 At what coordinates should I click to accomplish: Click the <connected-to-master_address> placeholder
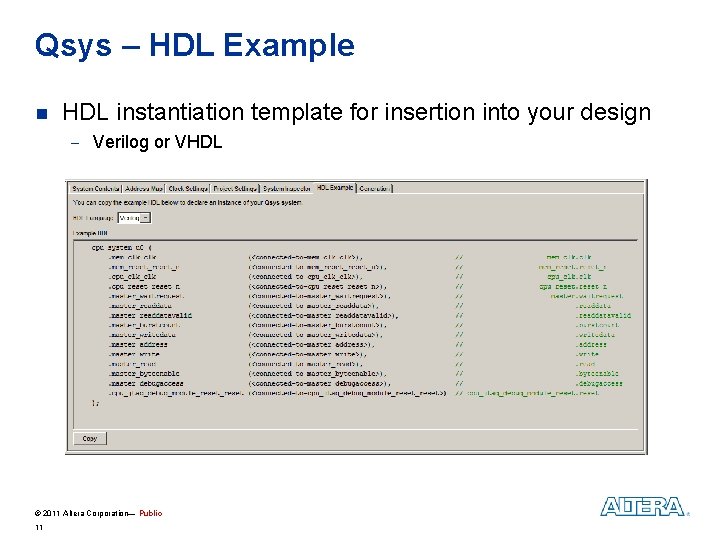[x=311, y=344]
